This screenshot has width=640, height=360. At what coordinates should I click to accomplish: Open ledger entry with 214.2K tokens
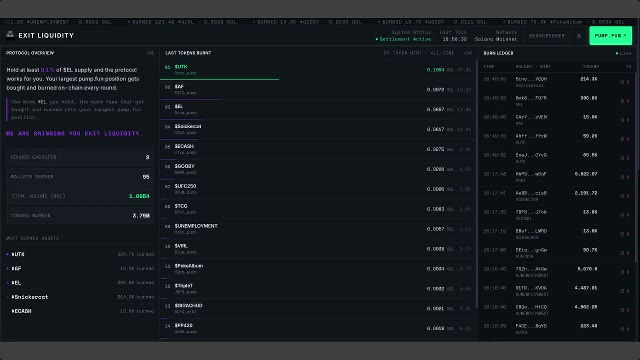coord(558,82)
